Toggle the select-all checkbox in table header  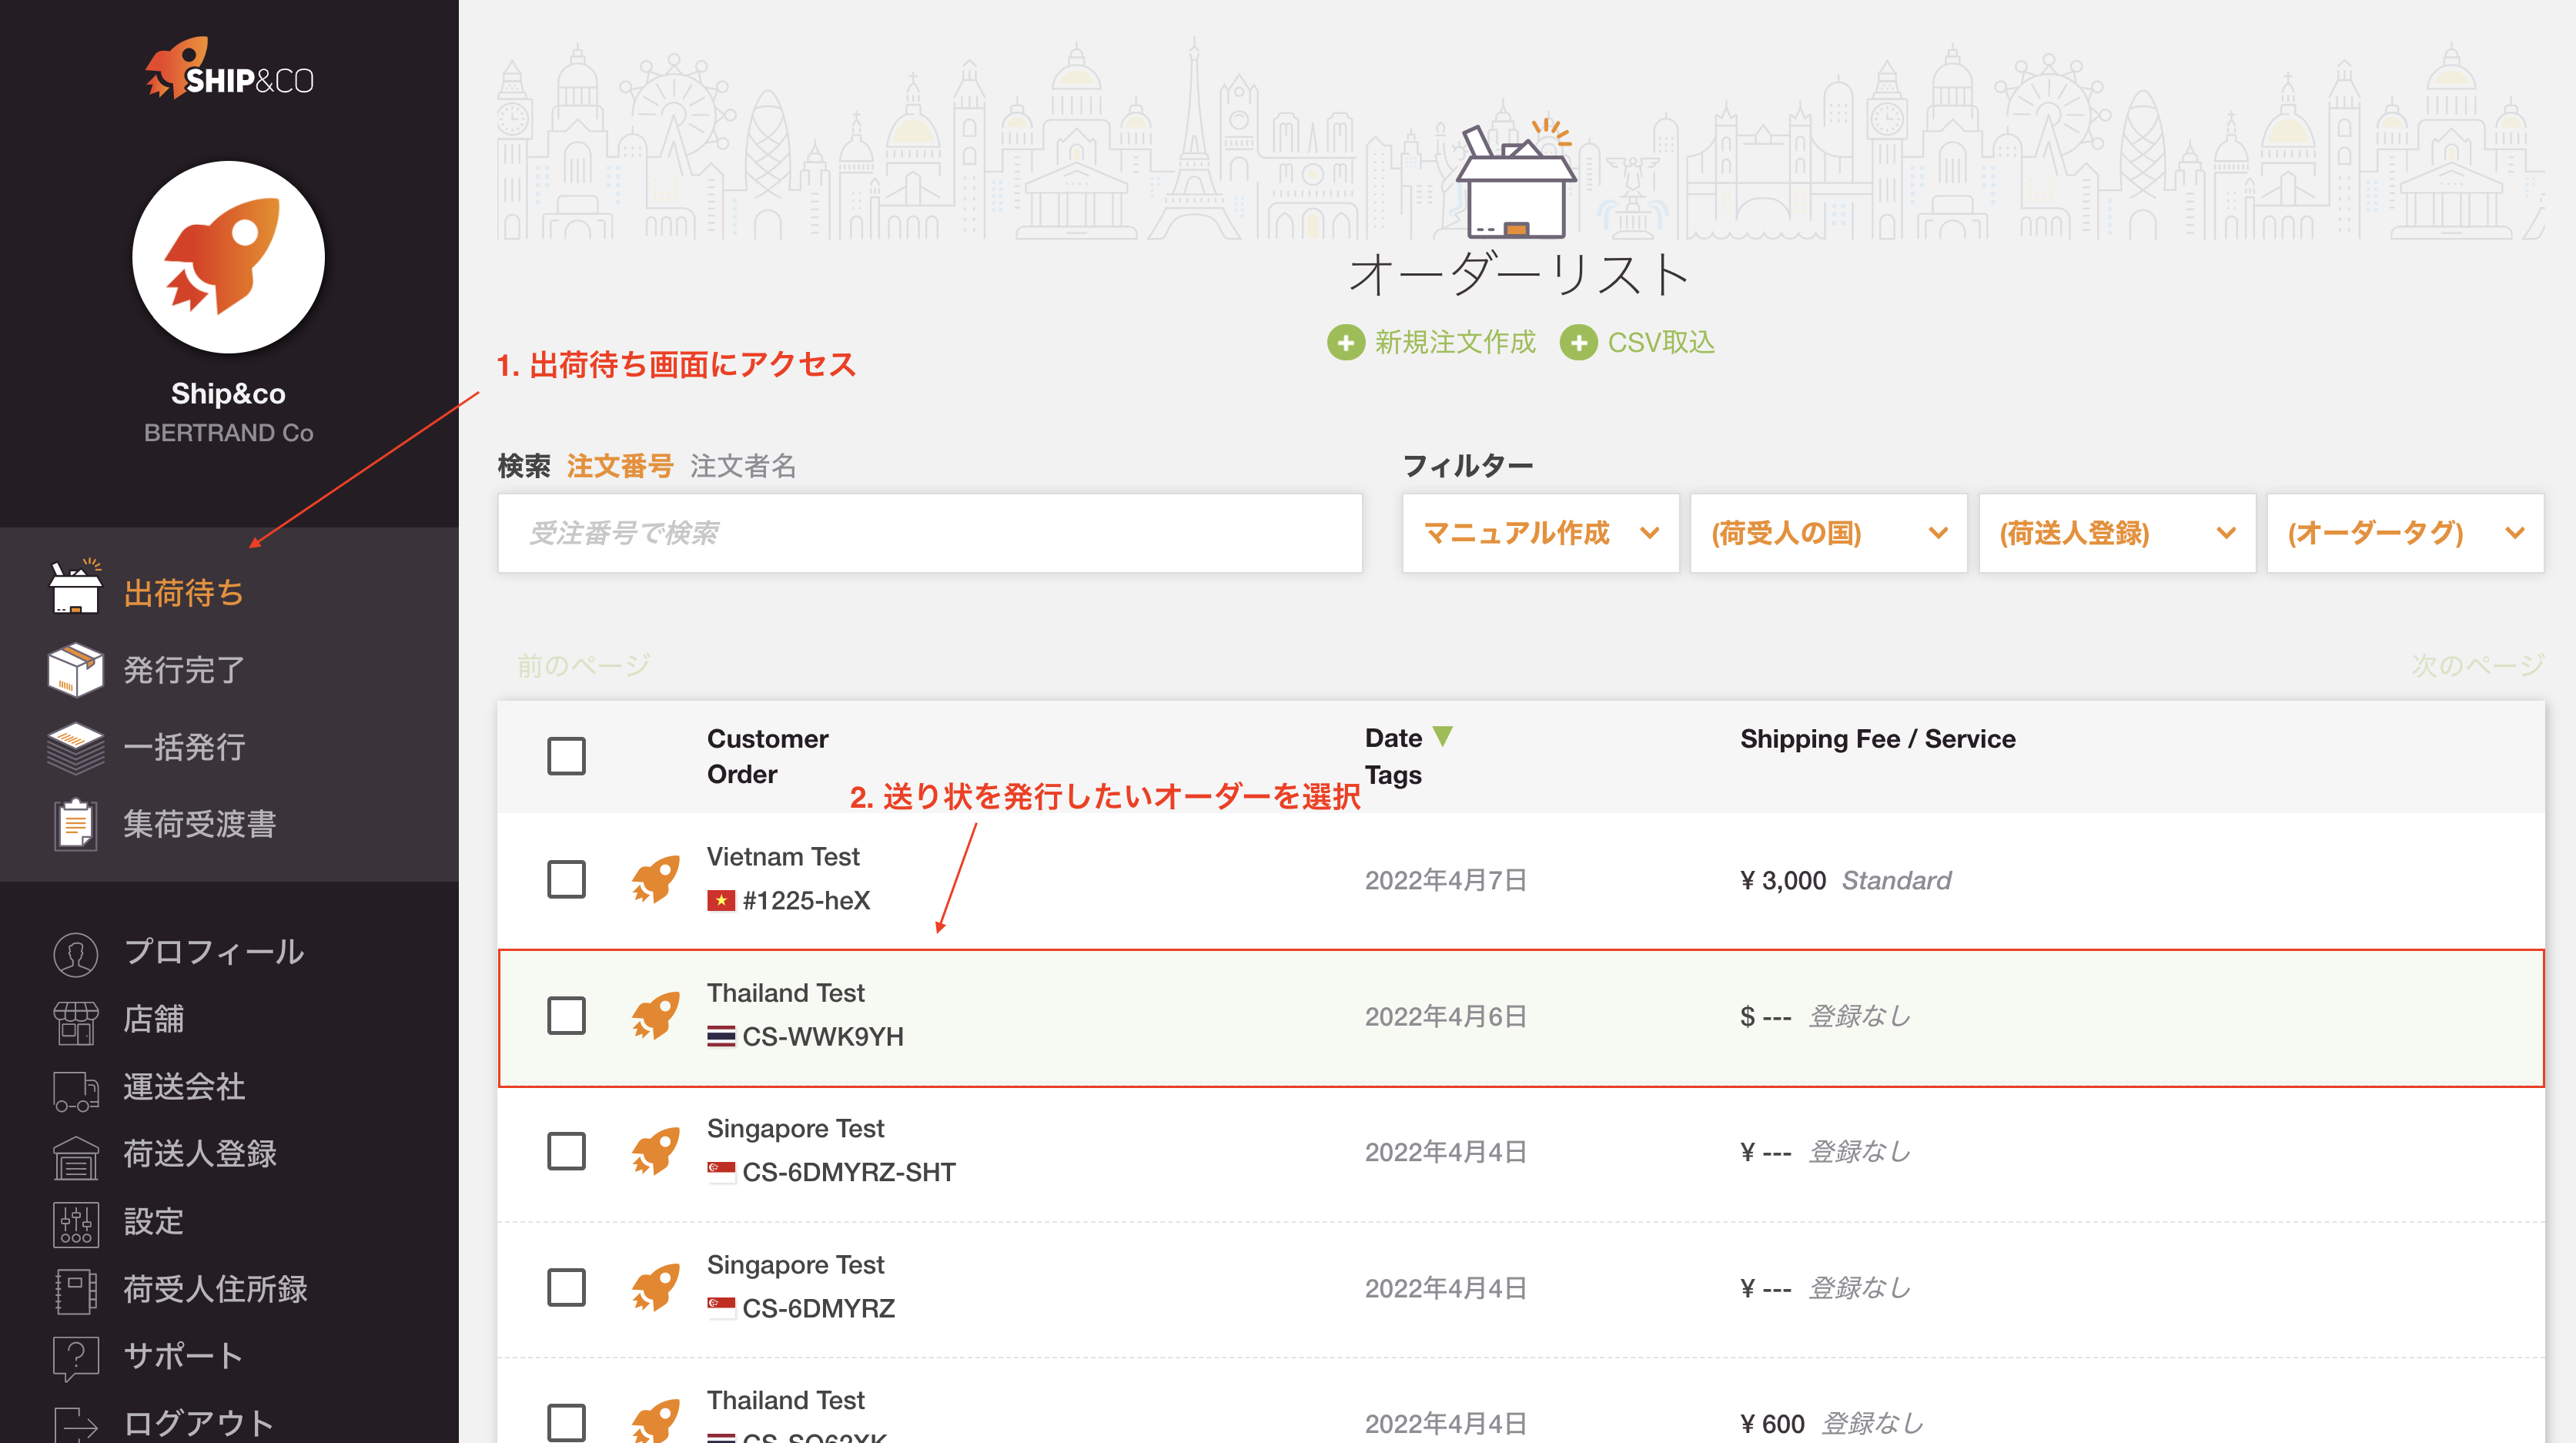coord(567,756)
